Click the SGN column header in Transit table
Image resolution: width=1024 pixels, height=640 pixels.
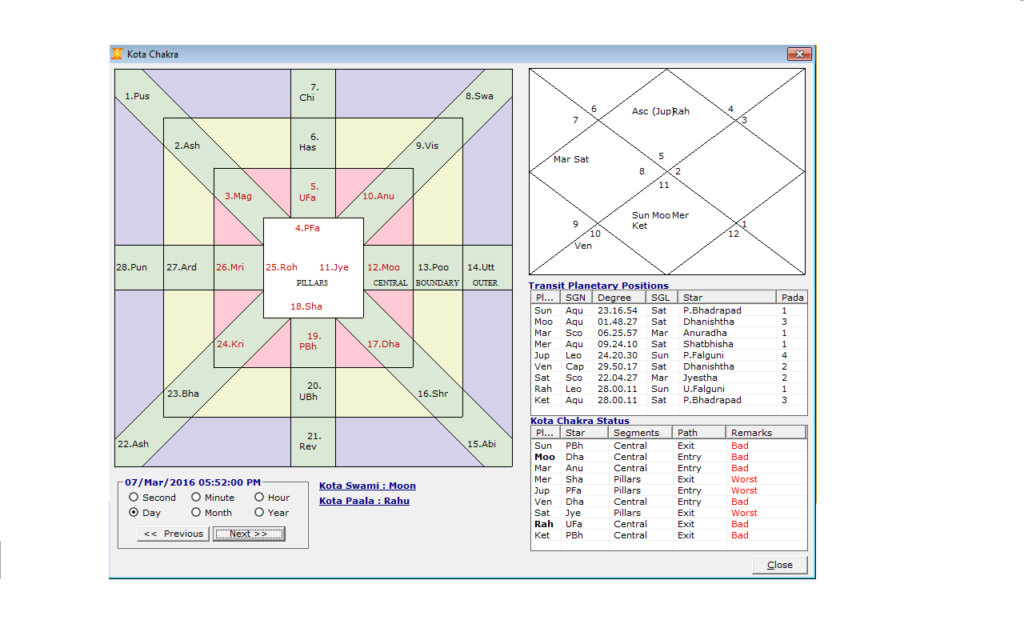[x=576, y=297]
